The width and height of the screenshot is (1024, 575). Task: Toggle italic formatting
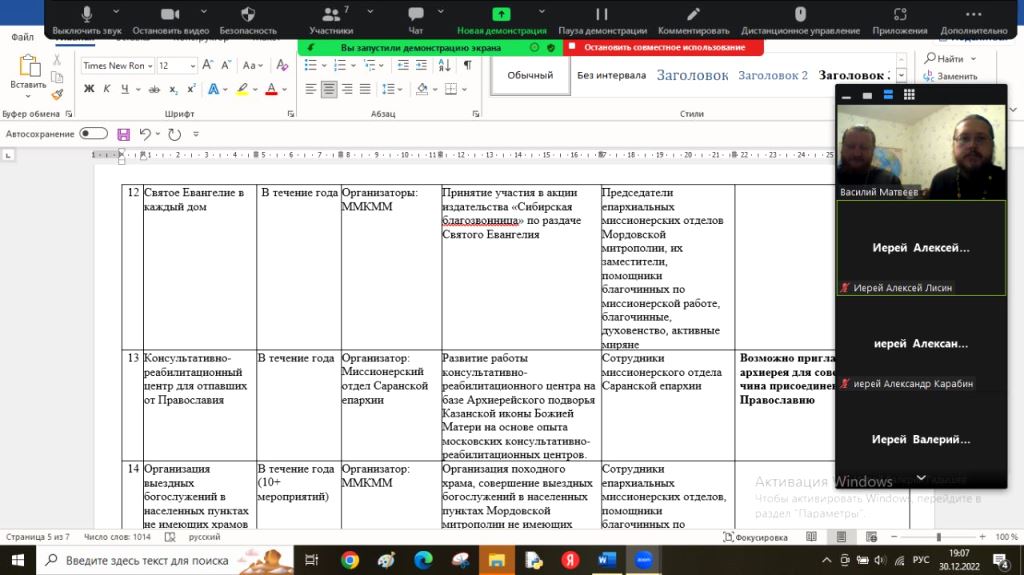[106, 89]
